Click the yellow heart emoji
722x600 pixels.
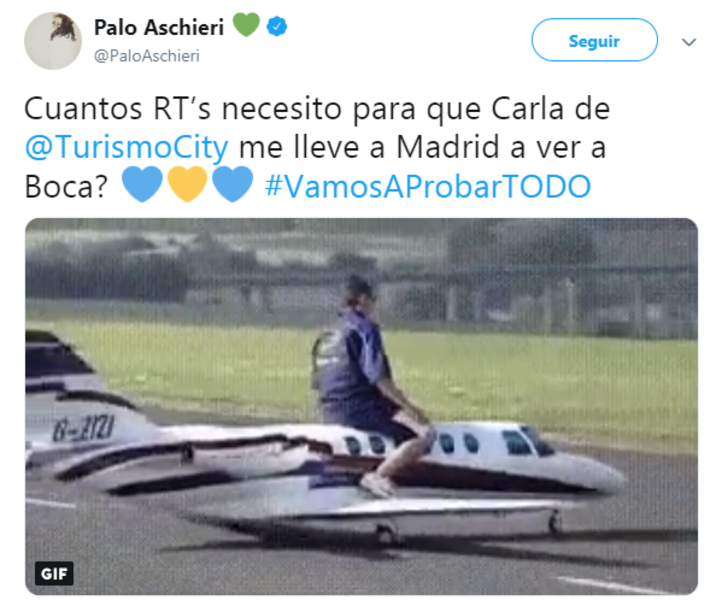coord(187,184)
